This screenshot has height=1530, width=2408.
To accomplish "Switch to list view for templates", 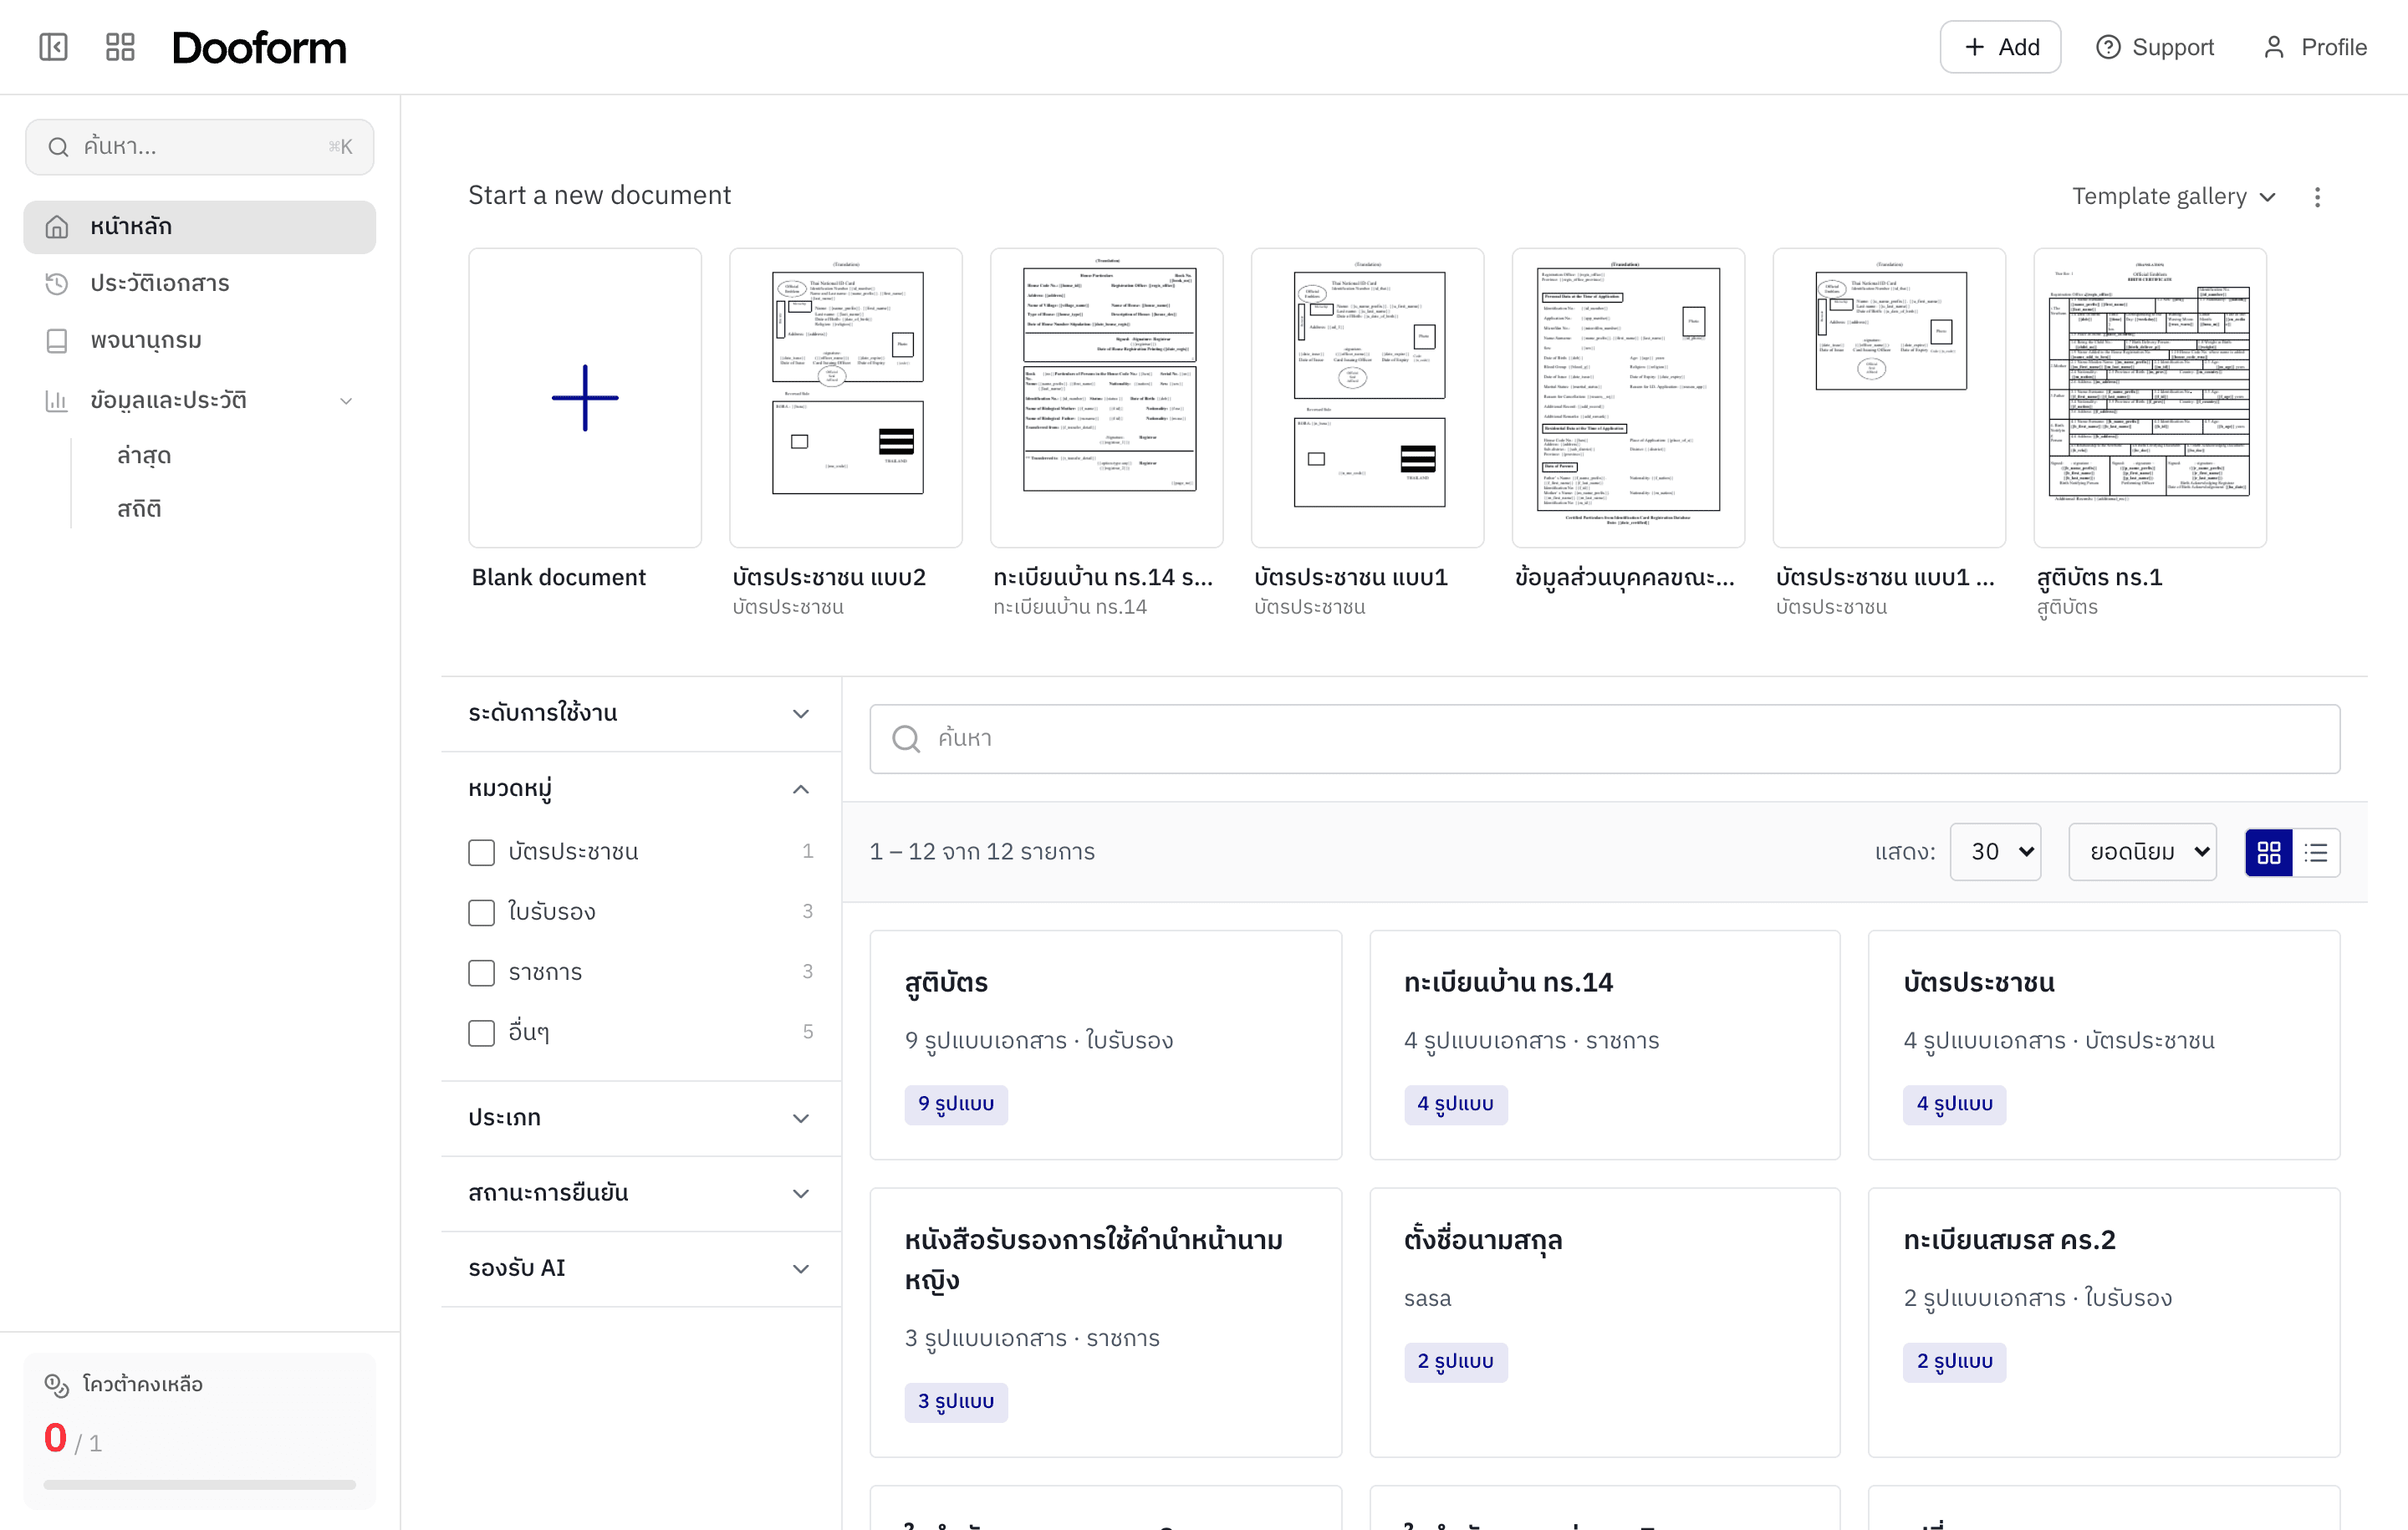I will click(2317, 852).
